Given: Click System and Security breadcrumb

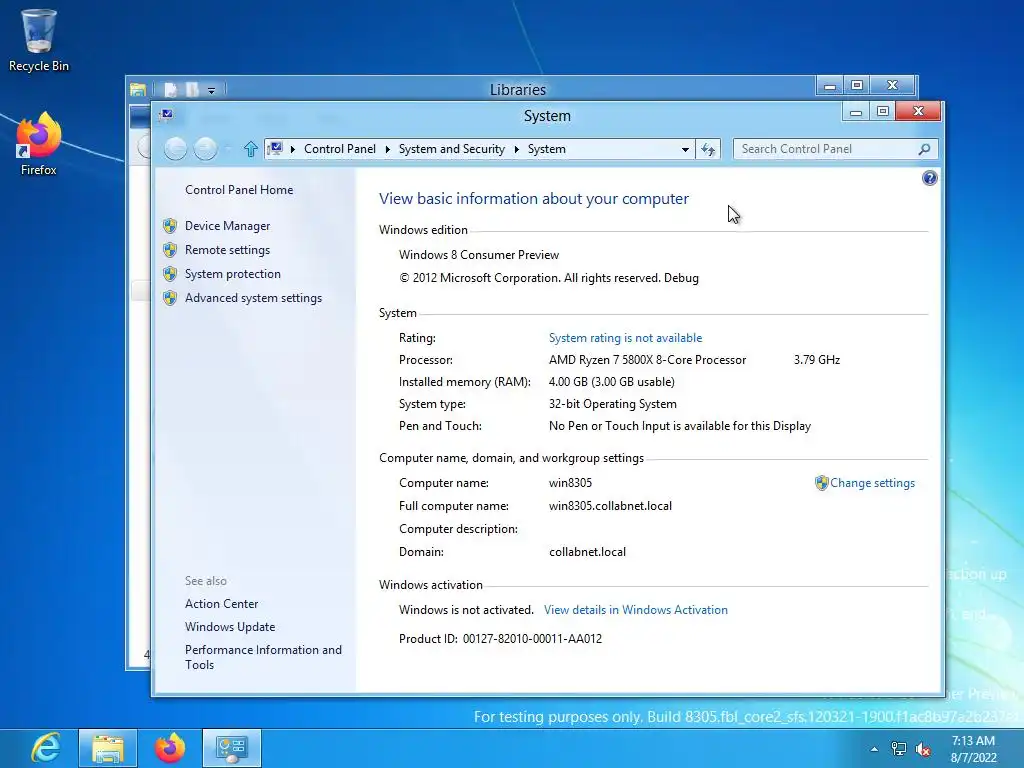Looking at the screenshot, I should (x=452, y=149).
